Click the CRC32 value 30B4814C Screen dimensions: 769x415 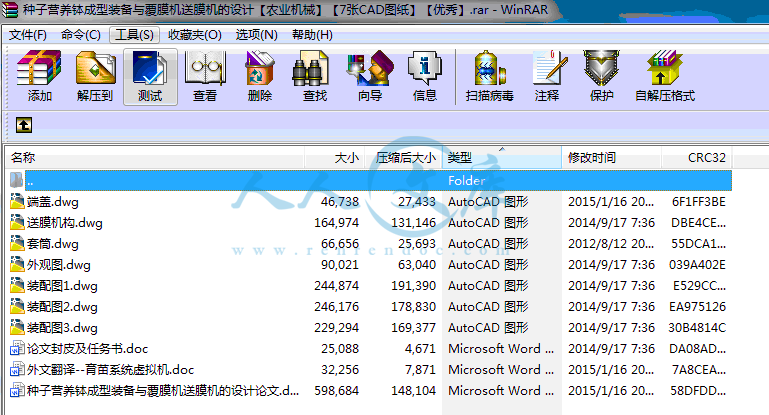697,328
